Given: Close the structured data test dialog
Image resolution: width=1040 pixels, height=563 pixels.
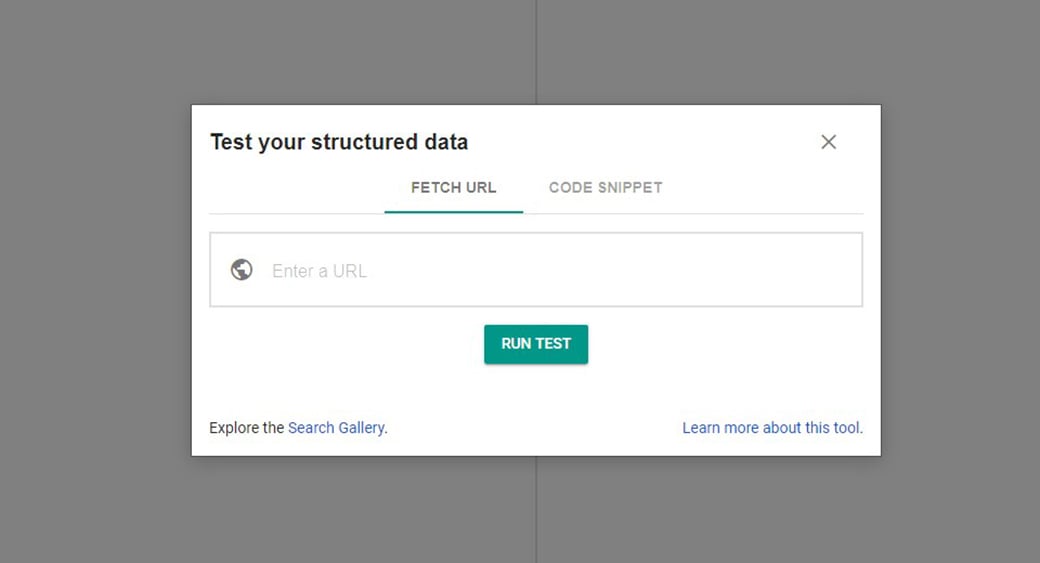Looking at the screenshot, I should 828,142.
